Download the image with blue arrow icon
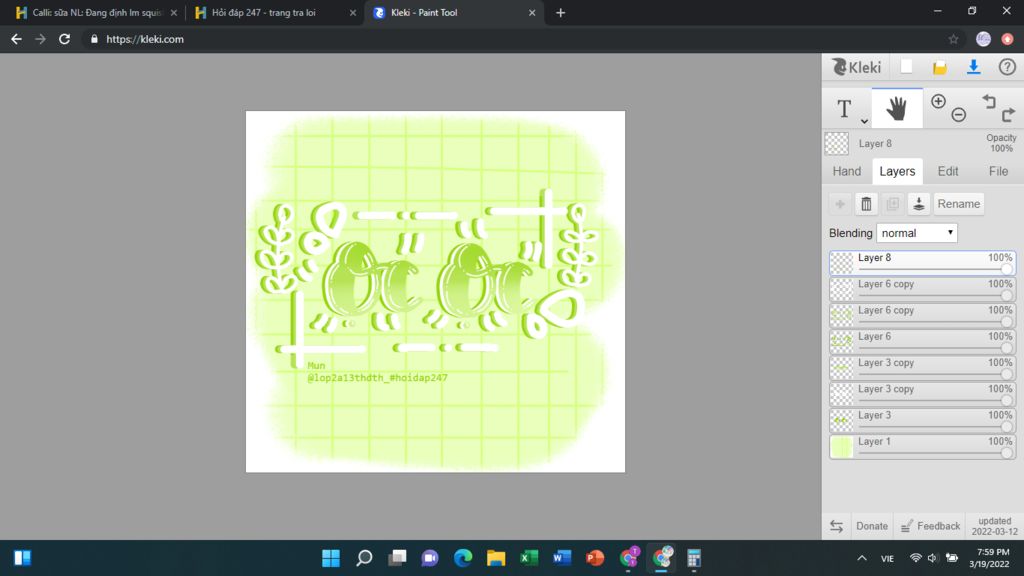 coord(974,67)
